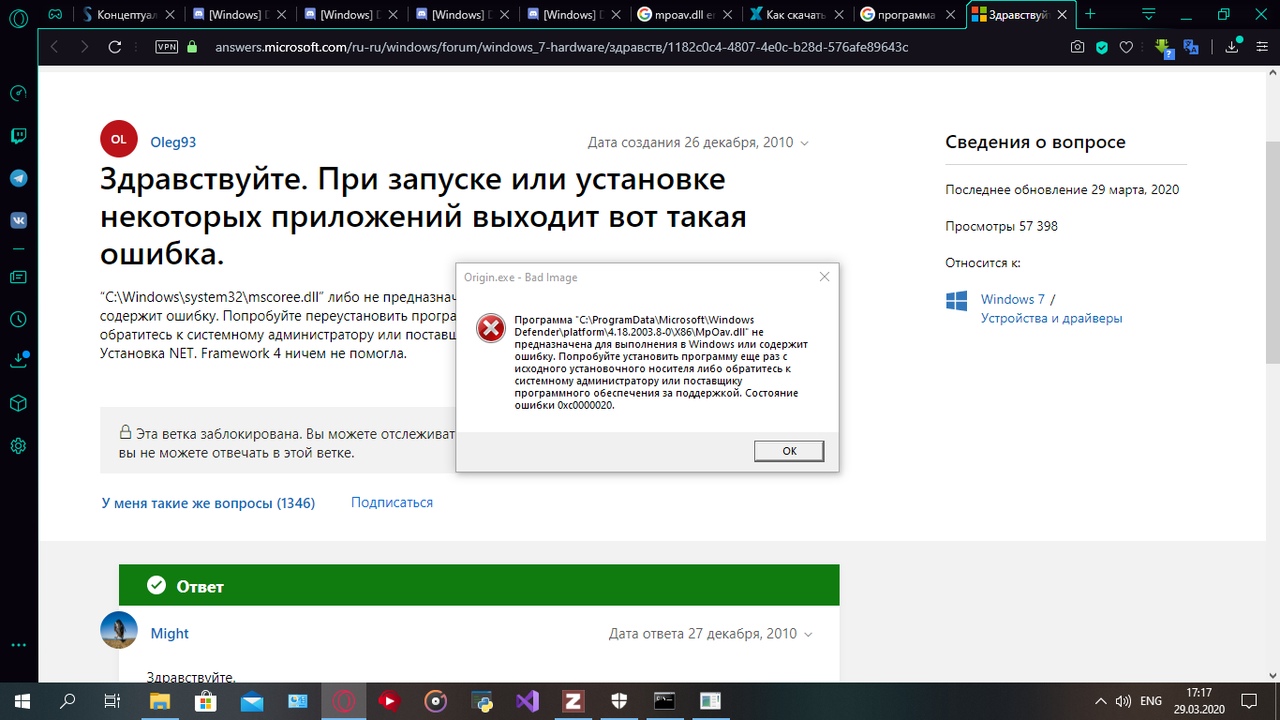
Task: Show hidden tray icons chevron
Action: pyautogui.click(x=1101, y=701)
